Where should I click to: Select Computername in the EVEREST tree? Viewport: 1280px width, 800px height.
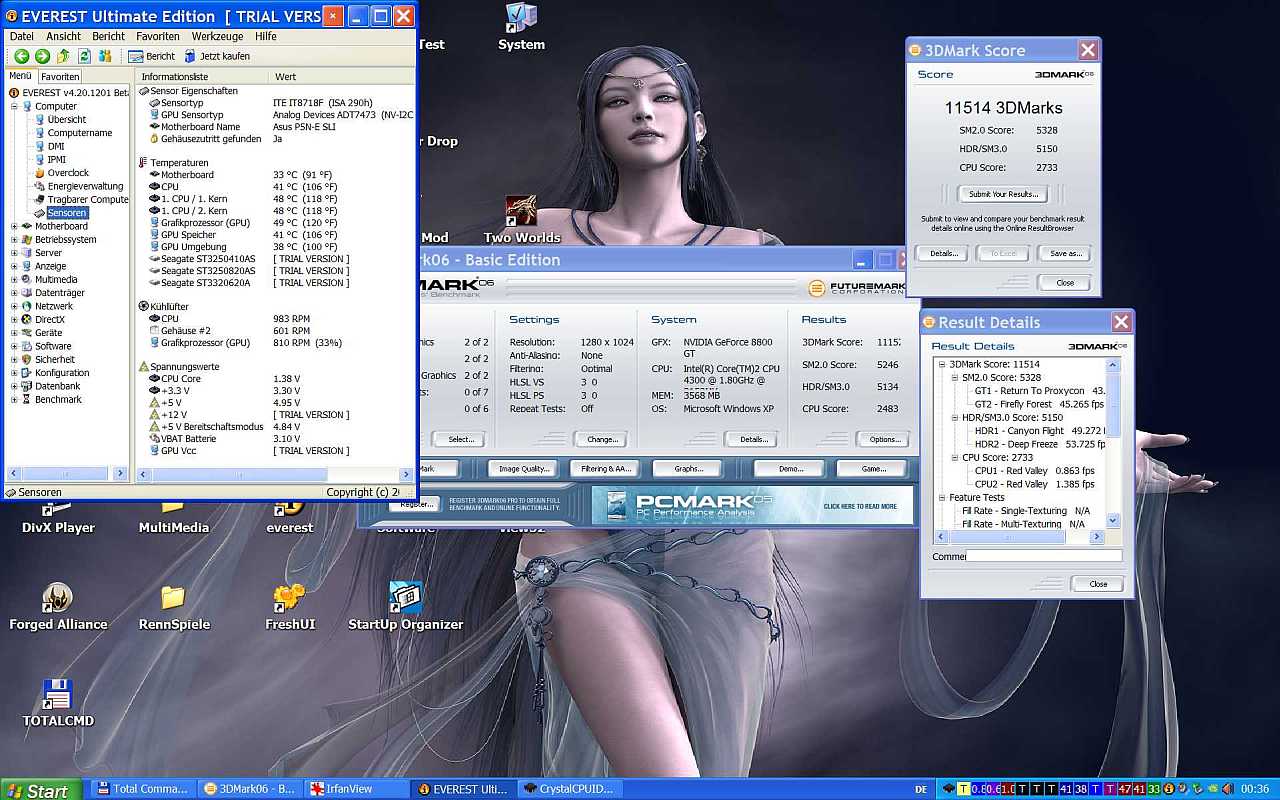coord(80,133)
